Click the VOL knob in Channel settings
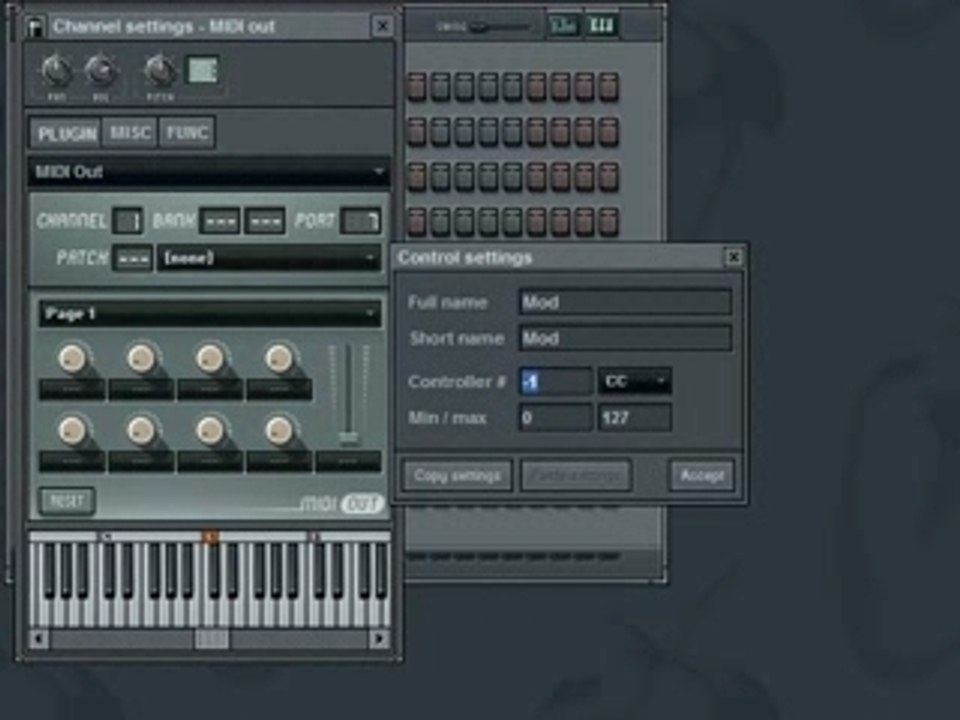 coord(100,71)
